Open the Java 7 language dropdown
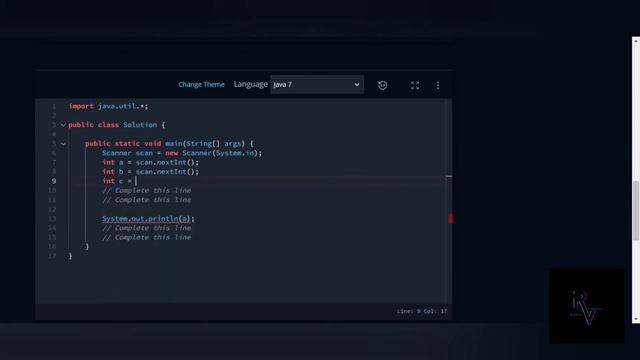The height and width of the screenshot is (360, 640). tap(317, 84)
